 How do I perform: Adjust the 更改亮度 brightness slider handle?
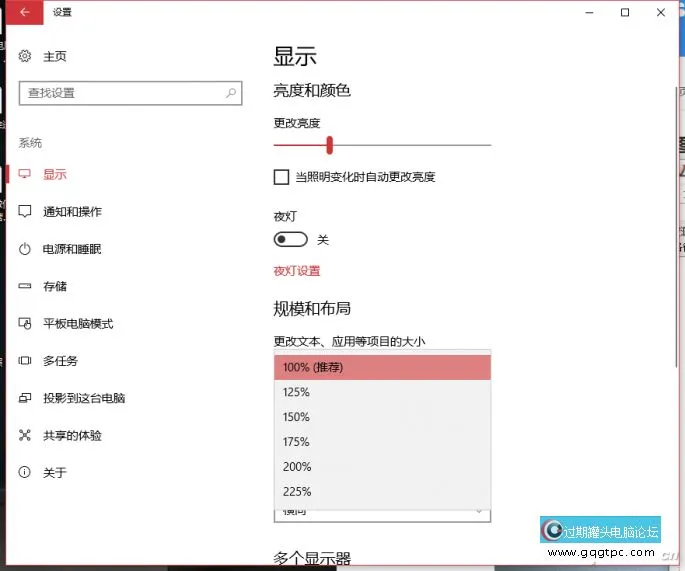click(330, 145)
